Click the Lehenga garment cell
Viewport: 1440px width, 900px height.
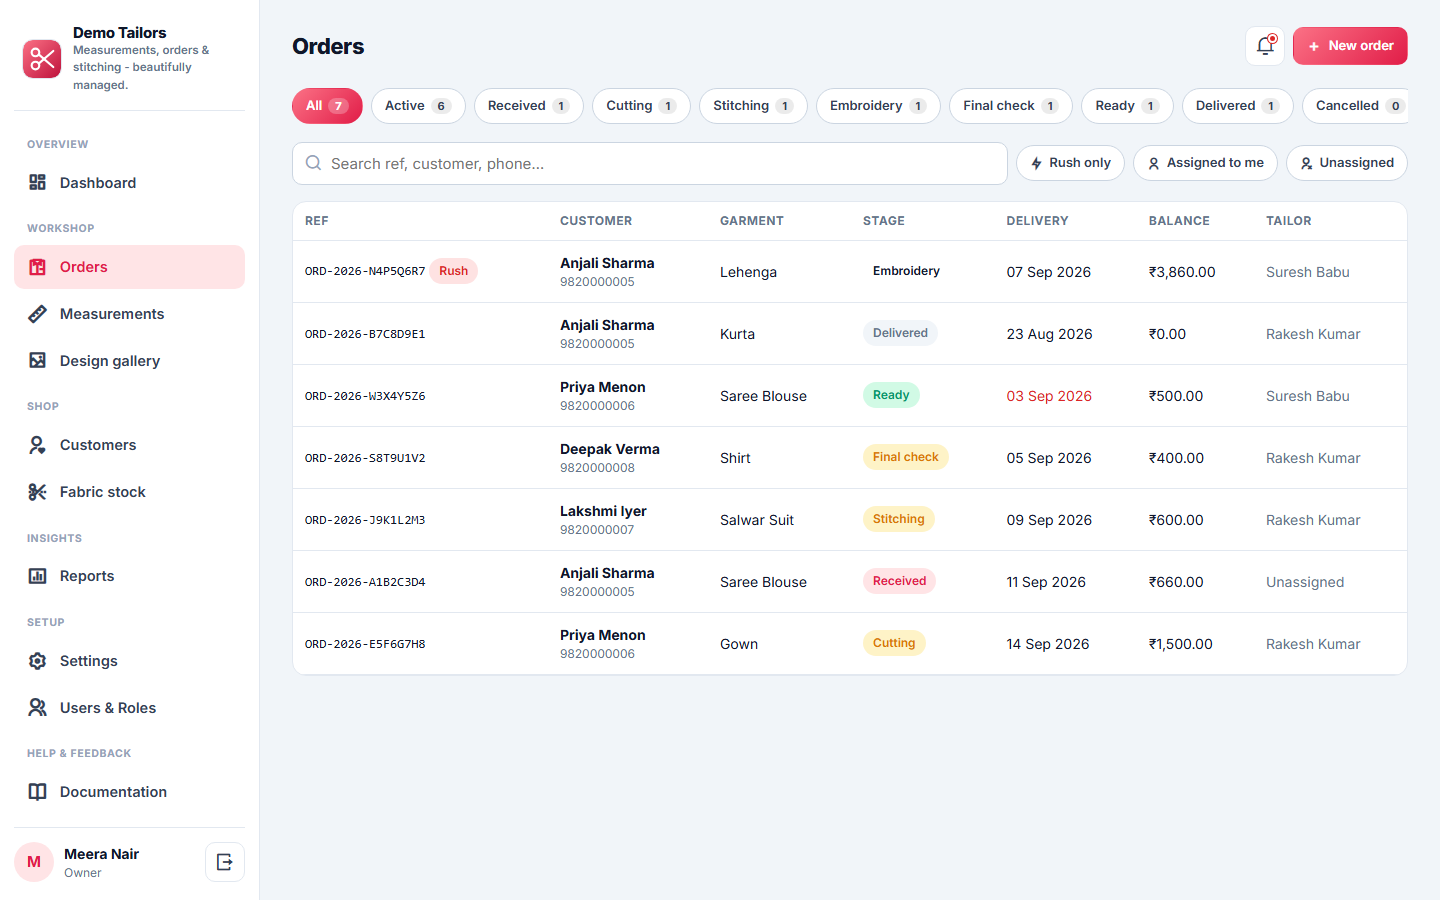point(748,272)
